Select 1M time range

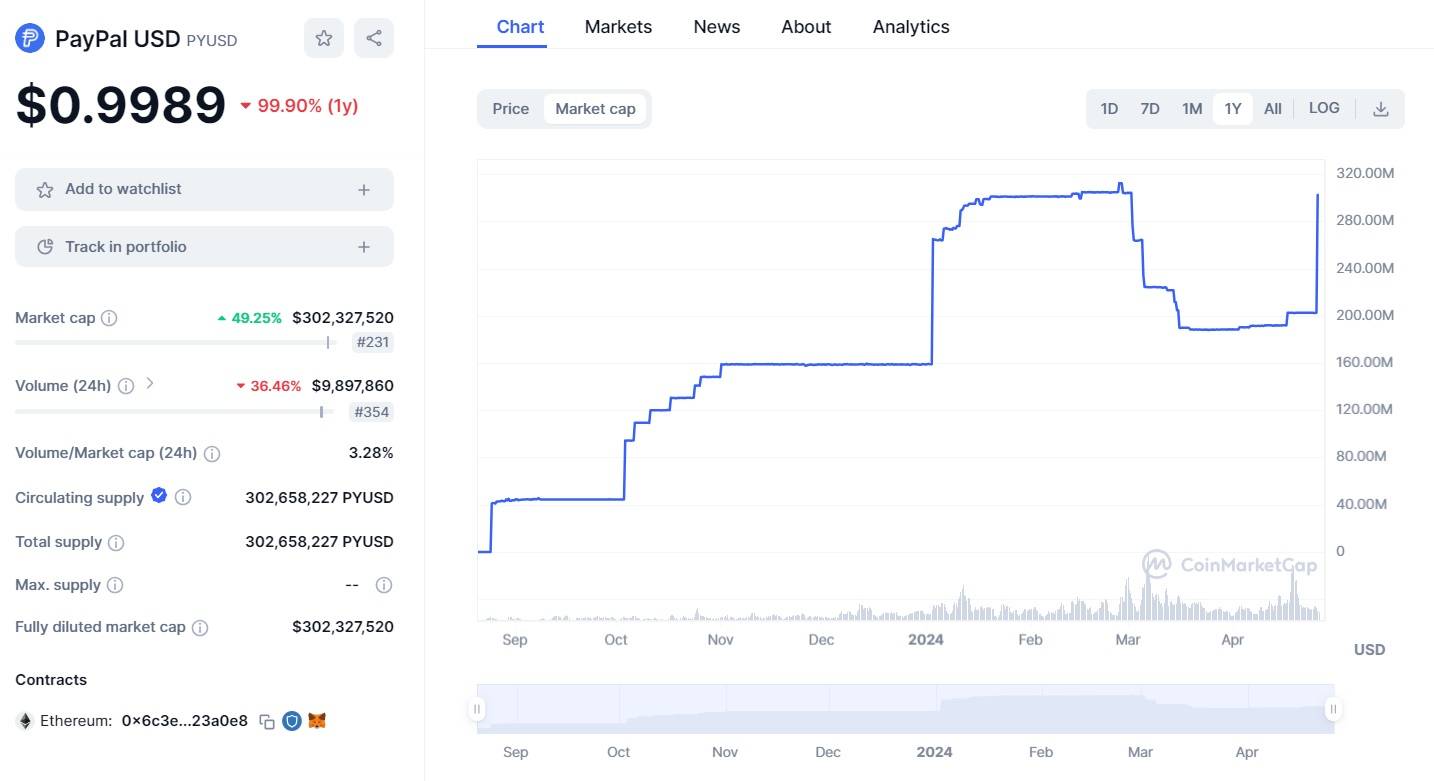pos(1192,109)
